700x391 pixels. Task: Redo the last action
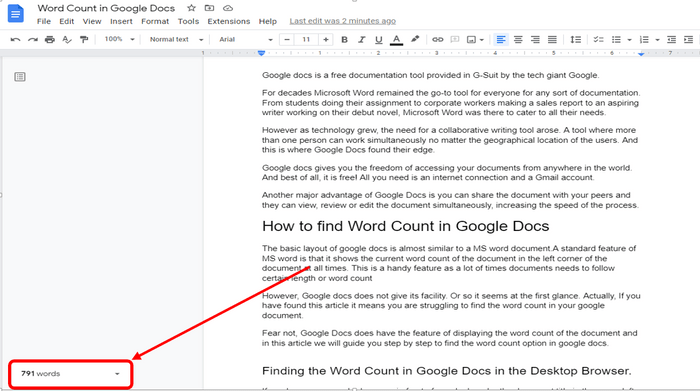coord(33,40)
